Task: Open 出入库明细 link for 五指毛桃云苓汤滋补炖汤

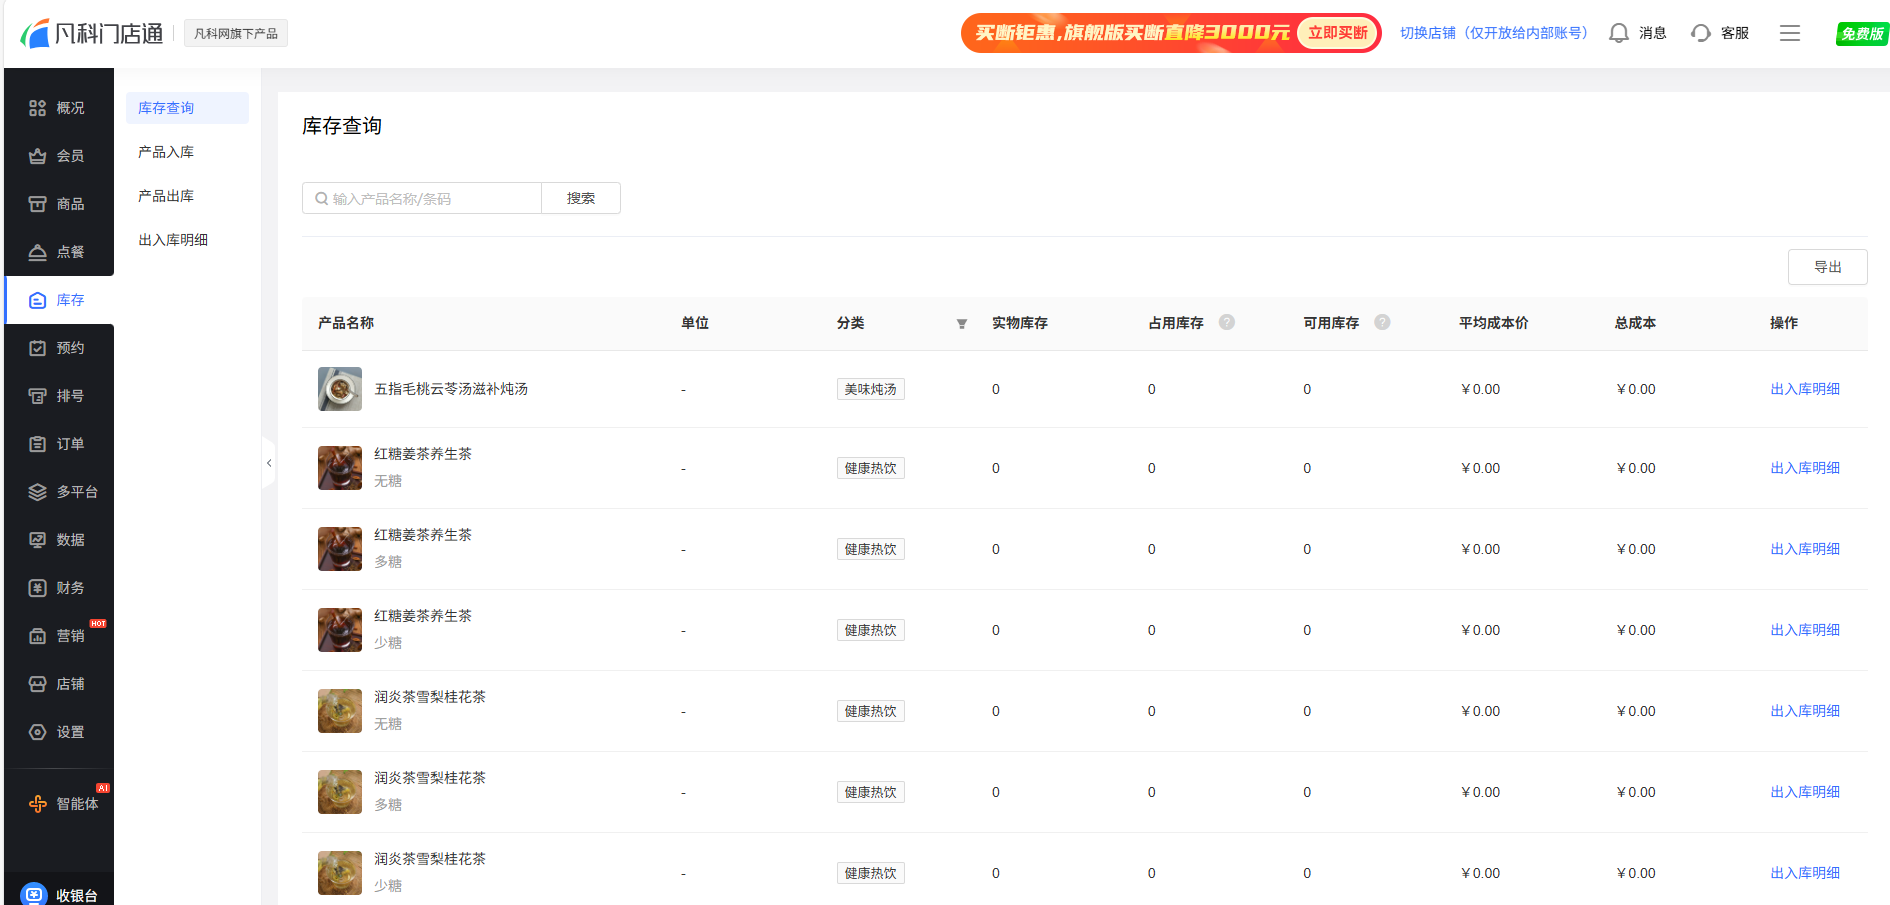Action: click(1804, 389)
